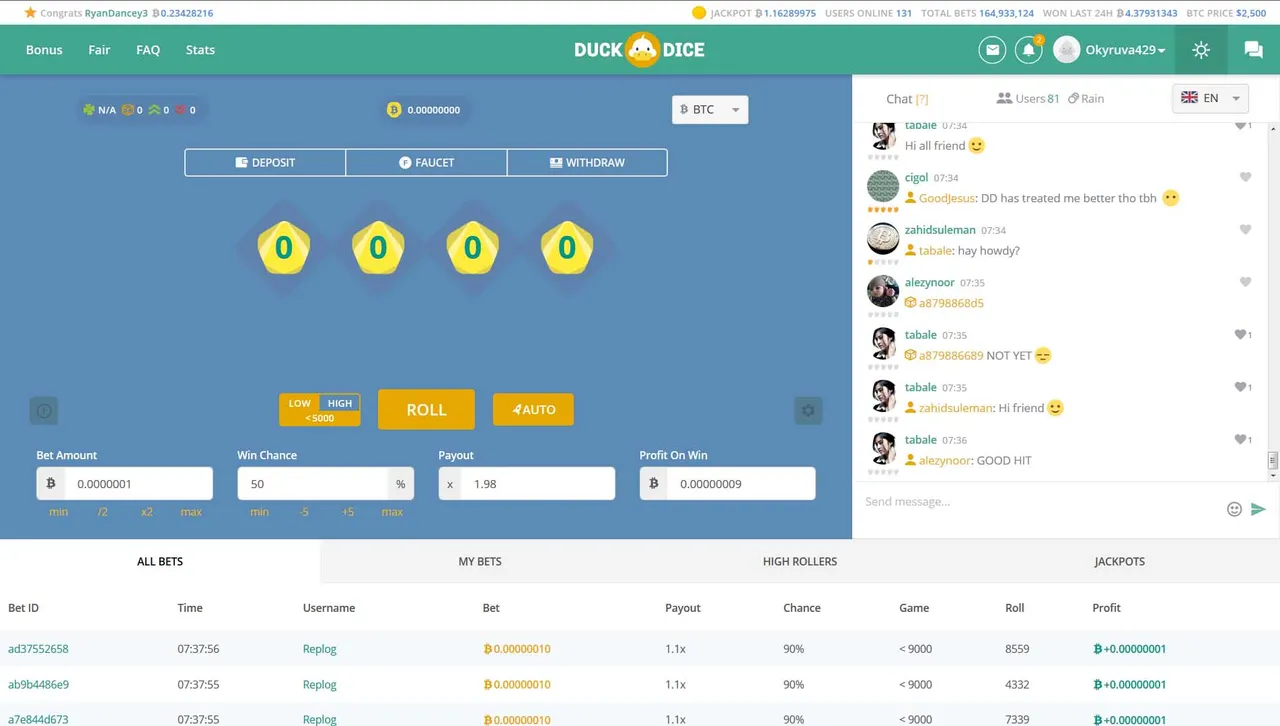Image resolution: width=1280 pixels, height=726 pixels.
Task: Open Rain link in chat header
Action: click(1086, 98)
